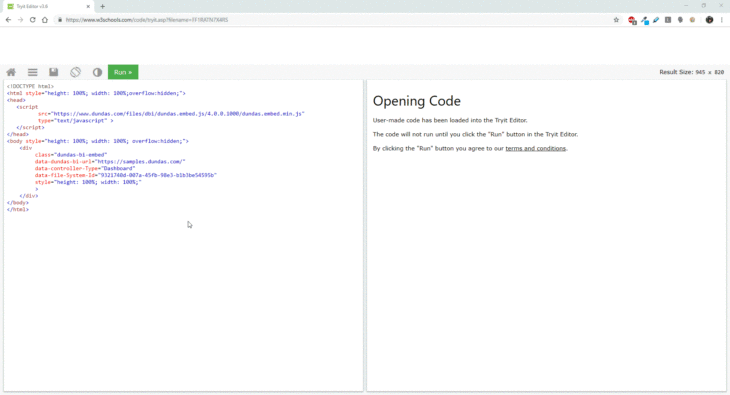This screenshot has height=395, width=730.
Task: Click the data-dundas-bi-url attribute line
Action: tap(110, 162)
